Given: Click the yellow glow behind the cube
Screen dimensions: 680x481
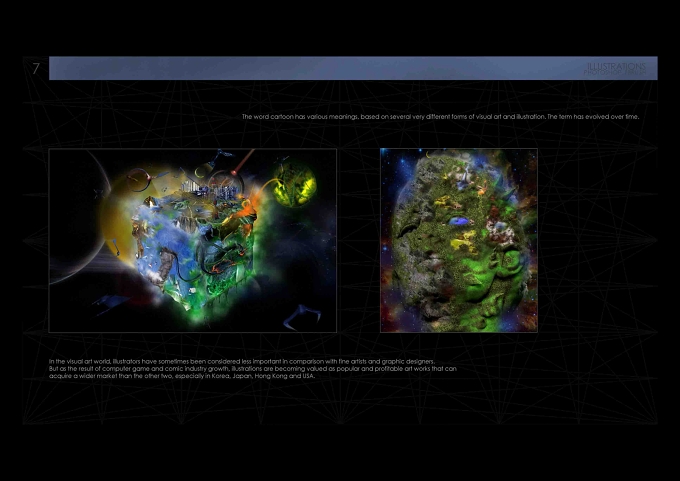Looking at the screenshot, I should coord(114,221).
